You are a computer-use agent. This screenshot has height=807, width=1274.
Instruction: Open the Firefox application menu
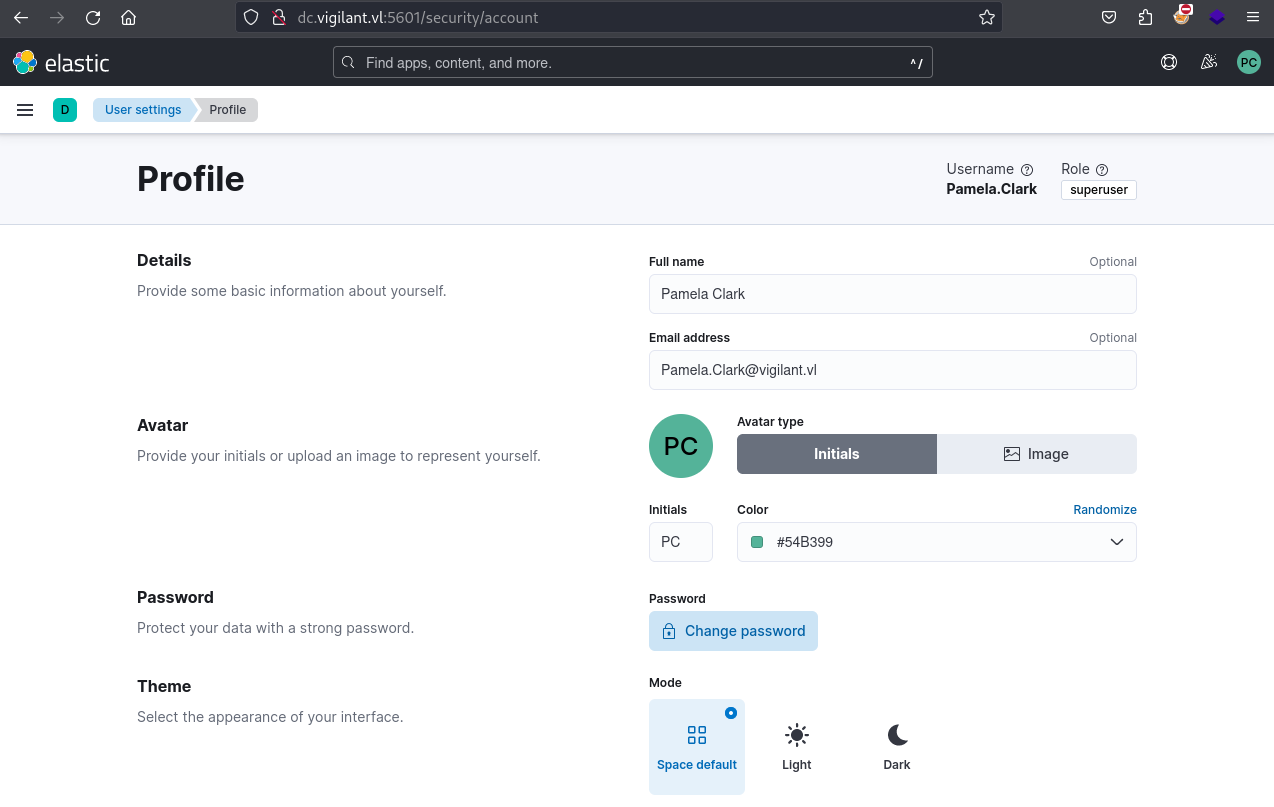tap(1253, 17)
